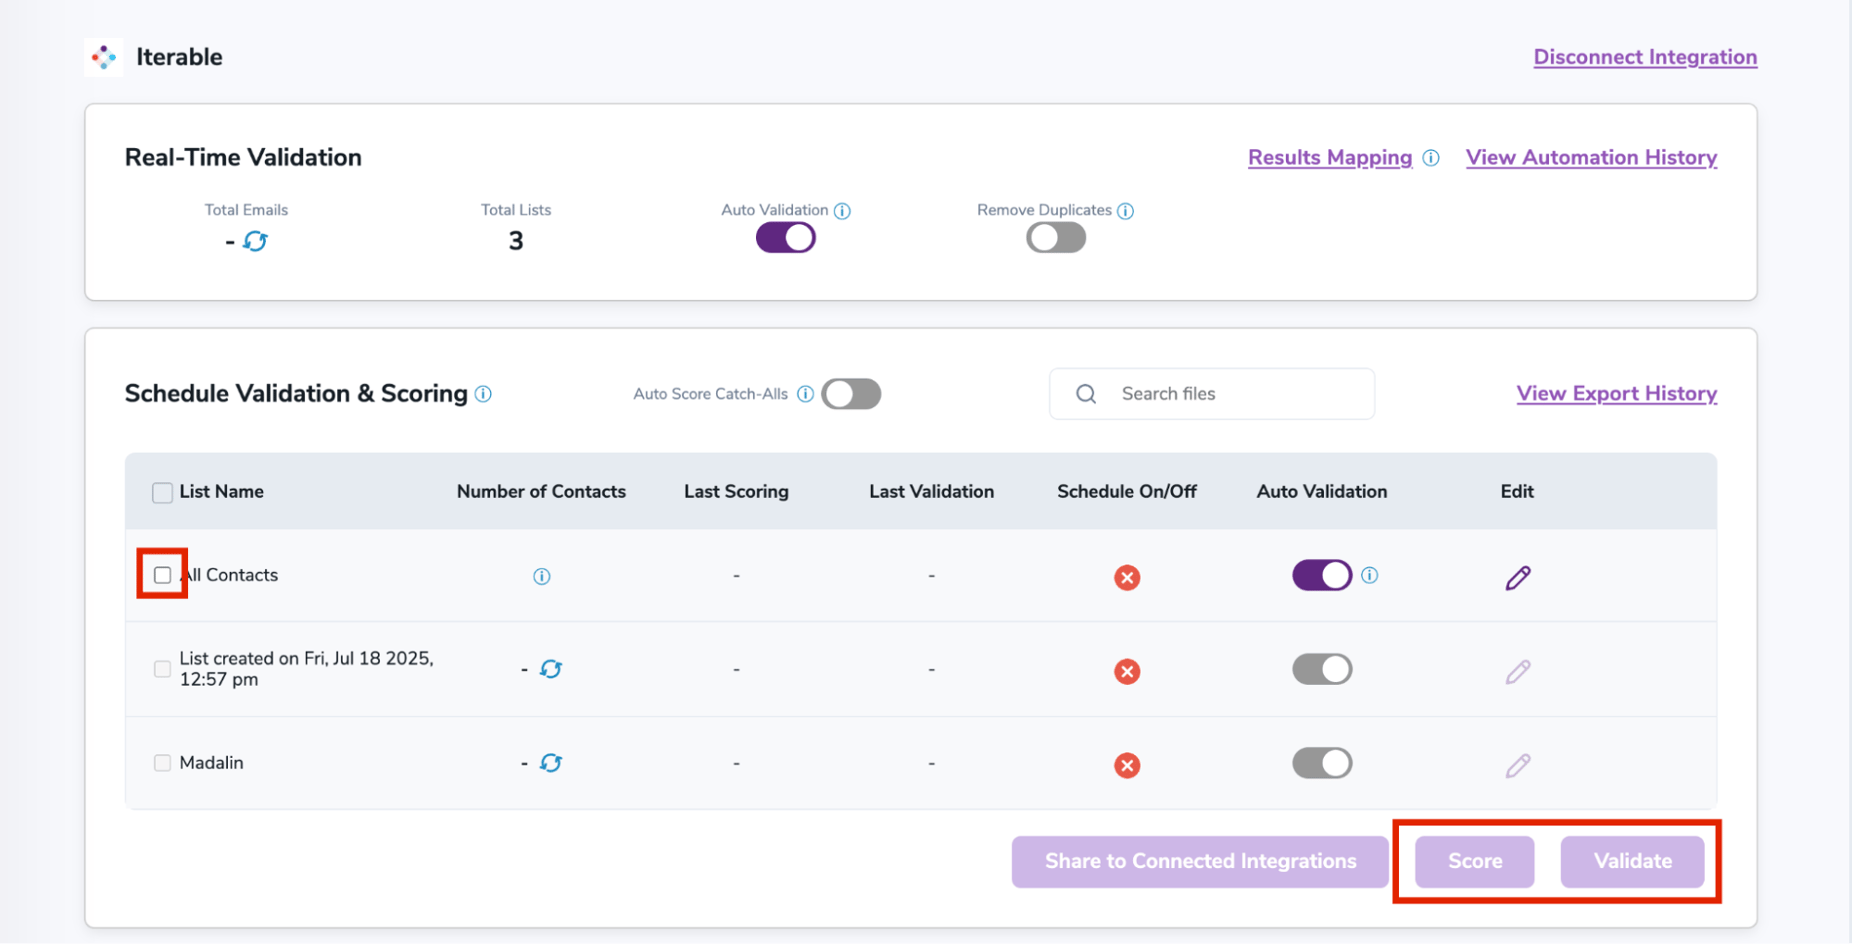The height and width of the screenshot is (944, 1852).
Task: Open the Results Mapping link
Action: tap(1330, 158)
